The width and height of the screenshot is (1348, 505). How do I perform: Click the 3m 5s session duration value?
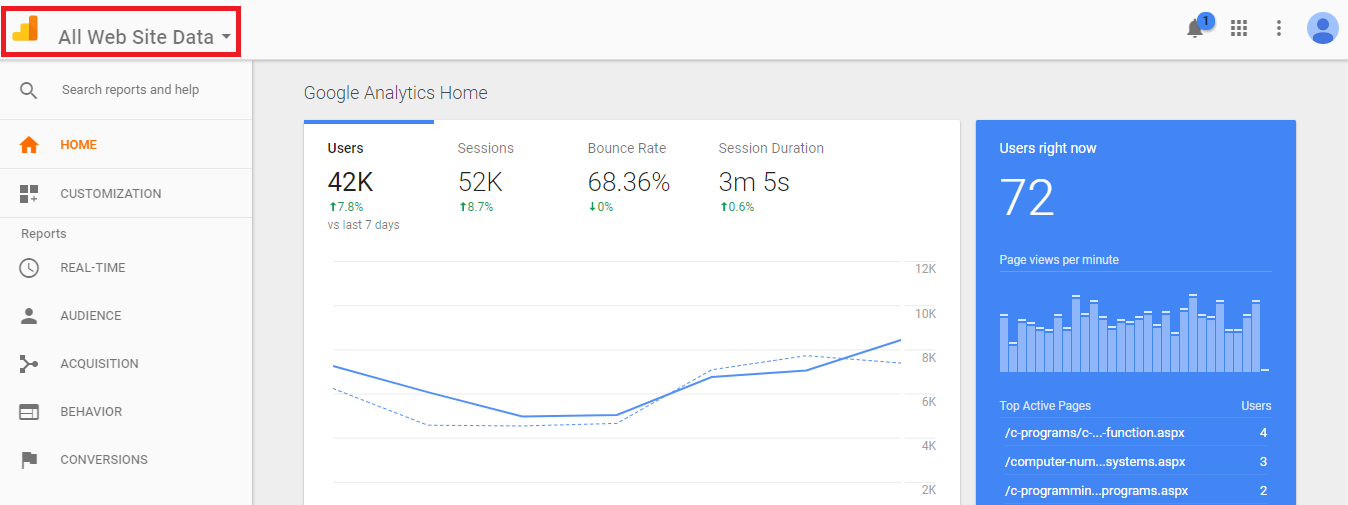click(754, 182)
